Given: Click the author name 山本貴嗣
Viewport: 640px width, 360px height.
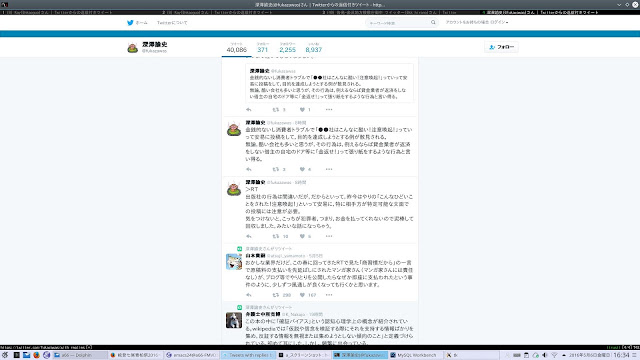Looking at the screenshot, I should pos(255,256).
